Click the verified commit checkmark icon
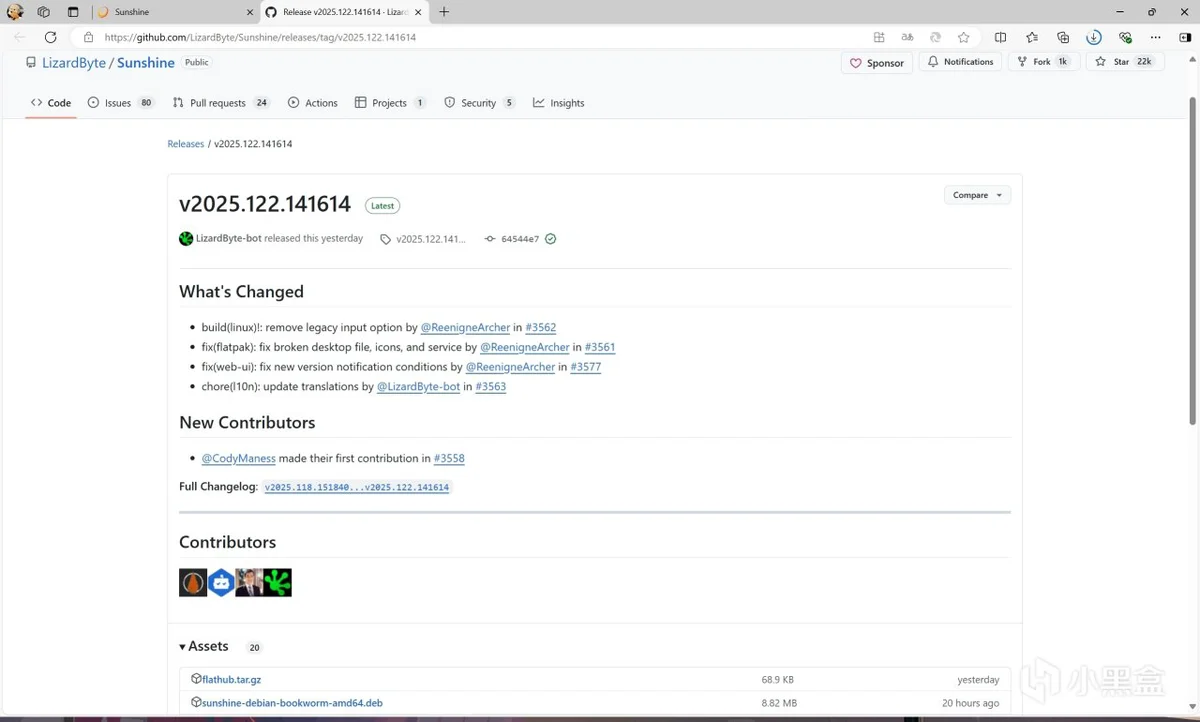Image resolution: width=1200 pixels, height=722 pixels. 551,239
